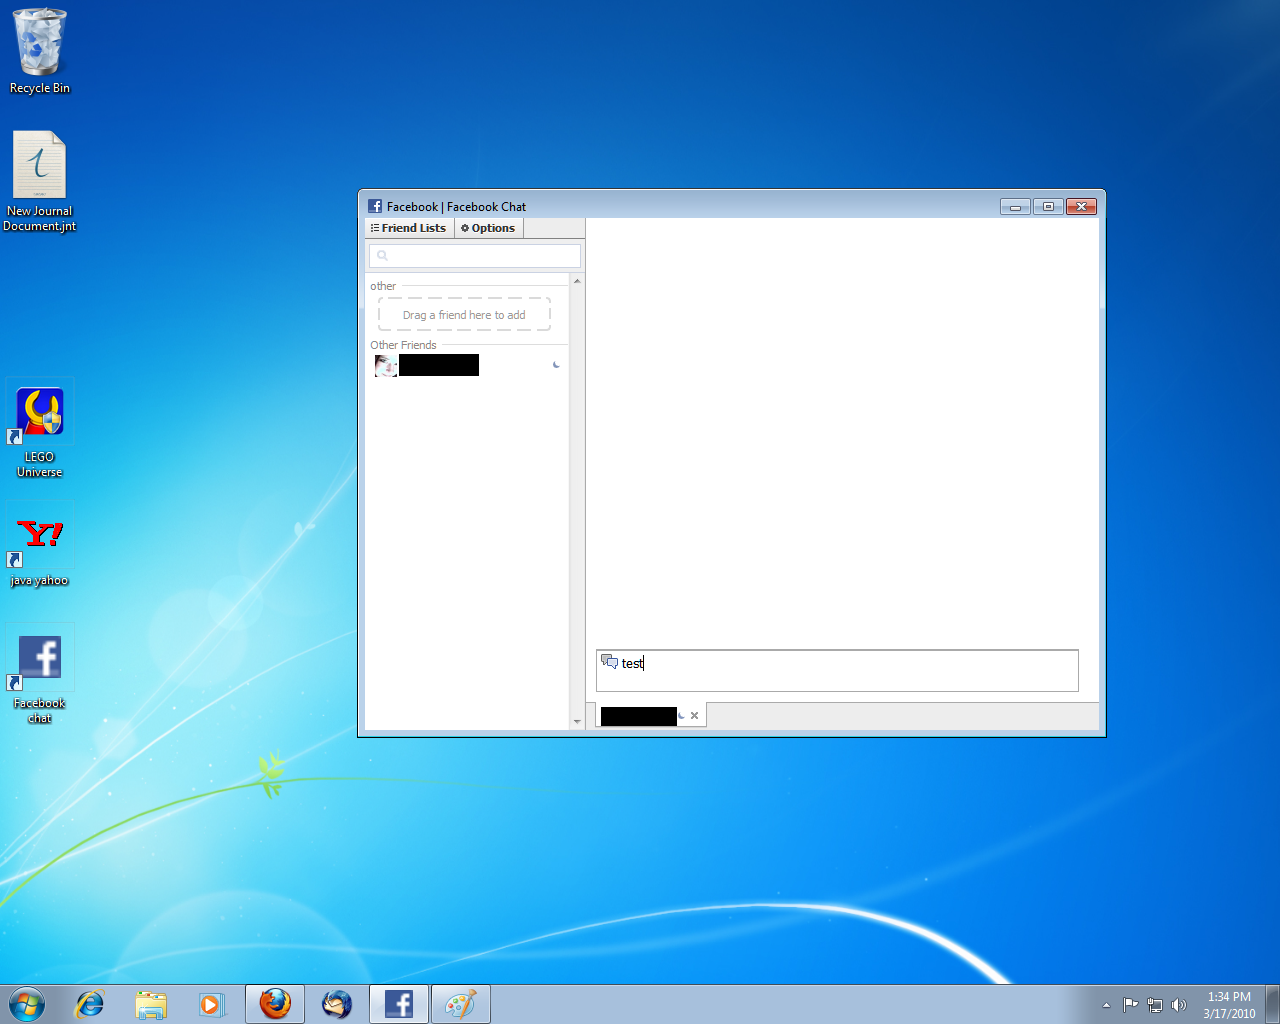Open the Windows Start menu
The width and height of the screenshot is (1280, 1024).
pyautogui.click(x=26, y=1004)
